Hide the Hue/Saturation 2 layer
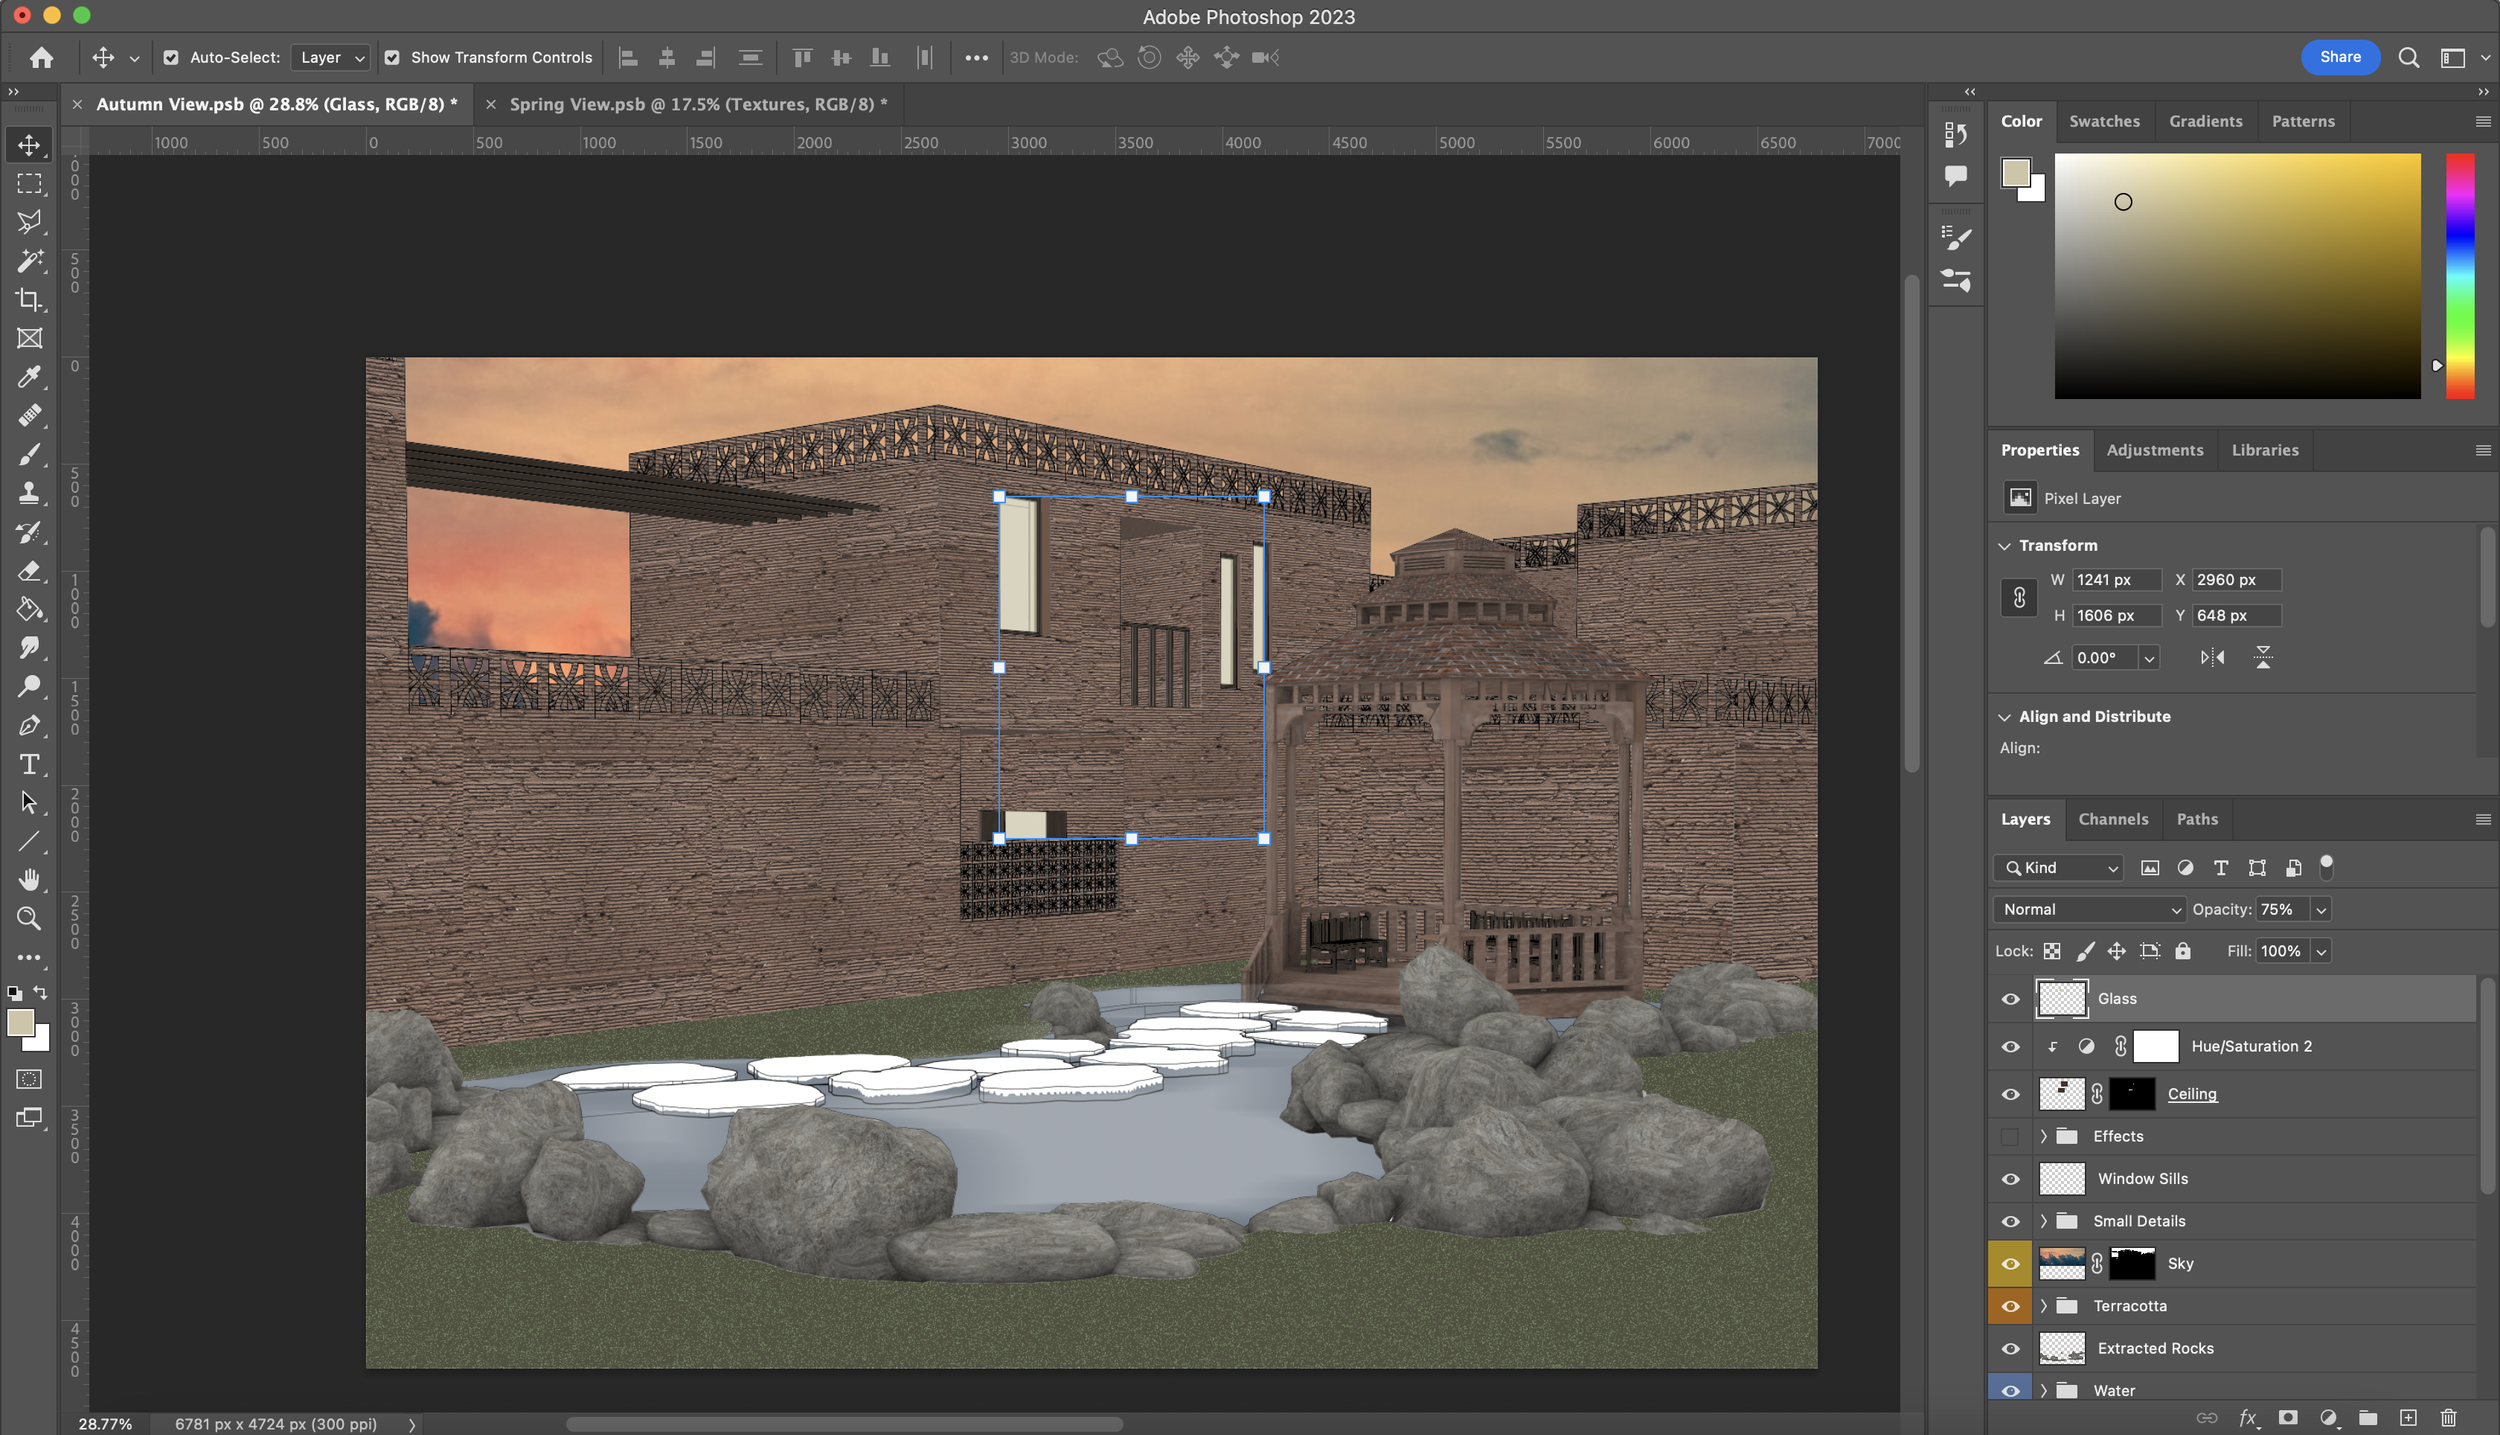 point(2010,1047)
